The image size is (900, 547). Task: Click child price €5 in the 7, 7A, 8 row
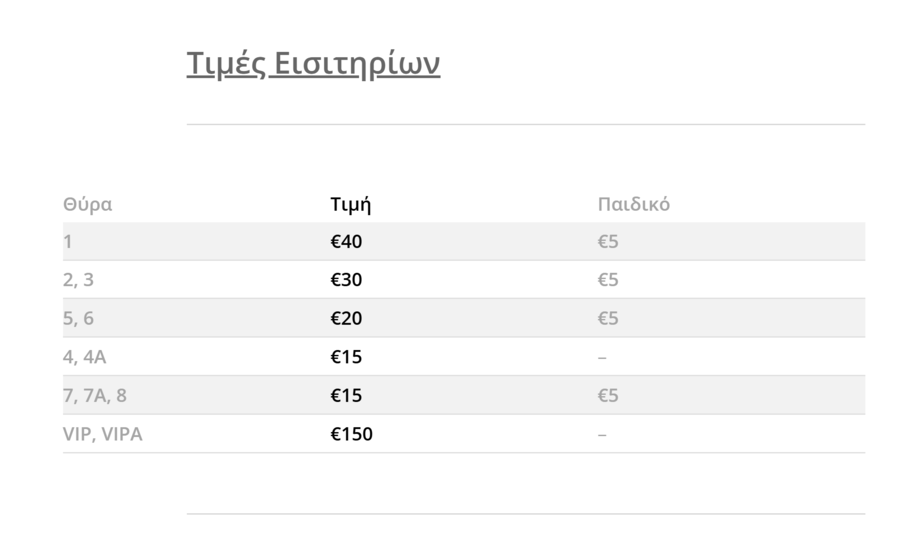click(x=608, y=395)
